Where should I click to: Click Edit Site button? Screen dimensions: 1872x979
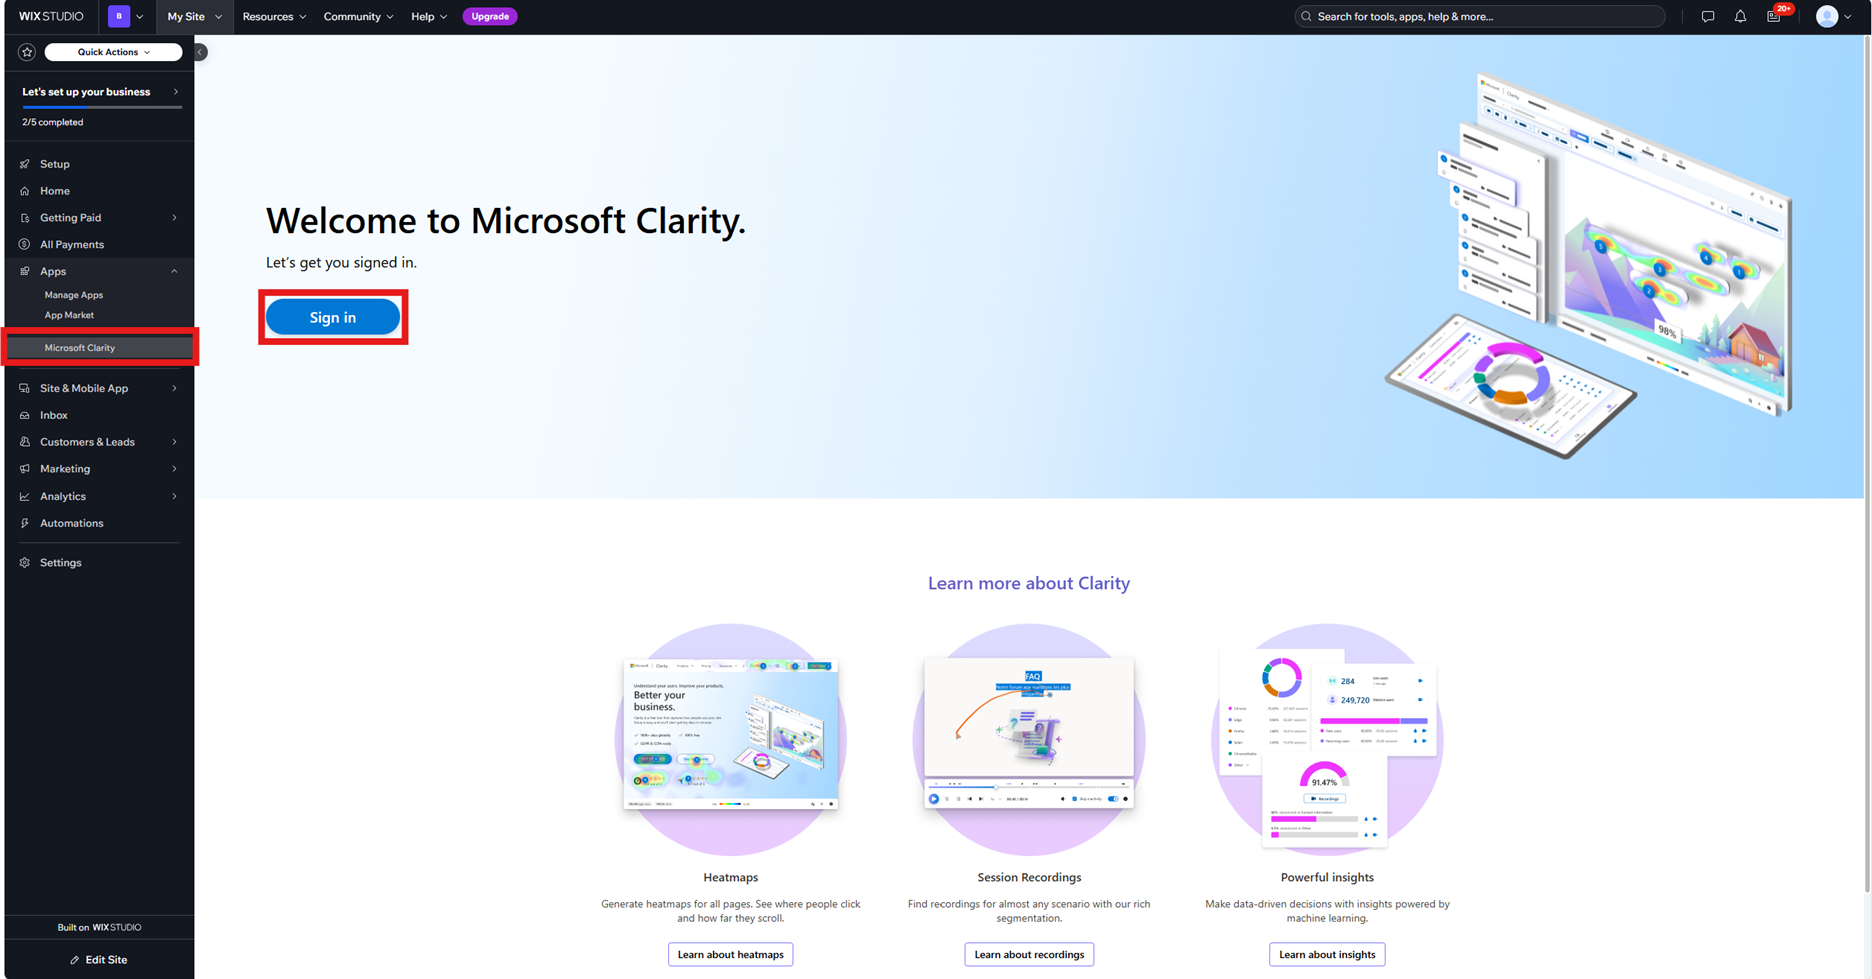99,960
